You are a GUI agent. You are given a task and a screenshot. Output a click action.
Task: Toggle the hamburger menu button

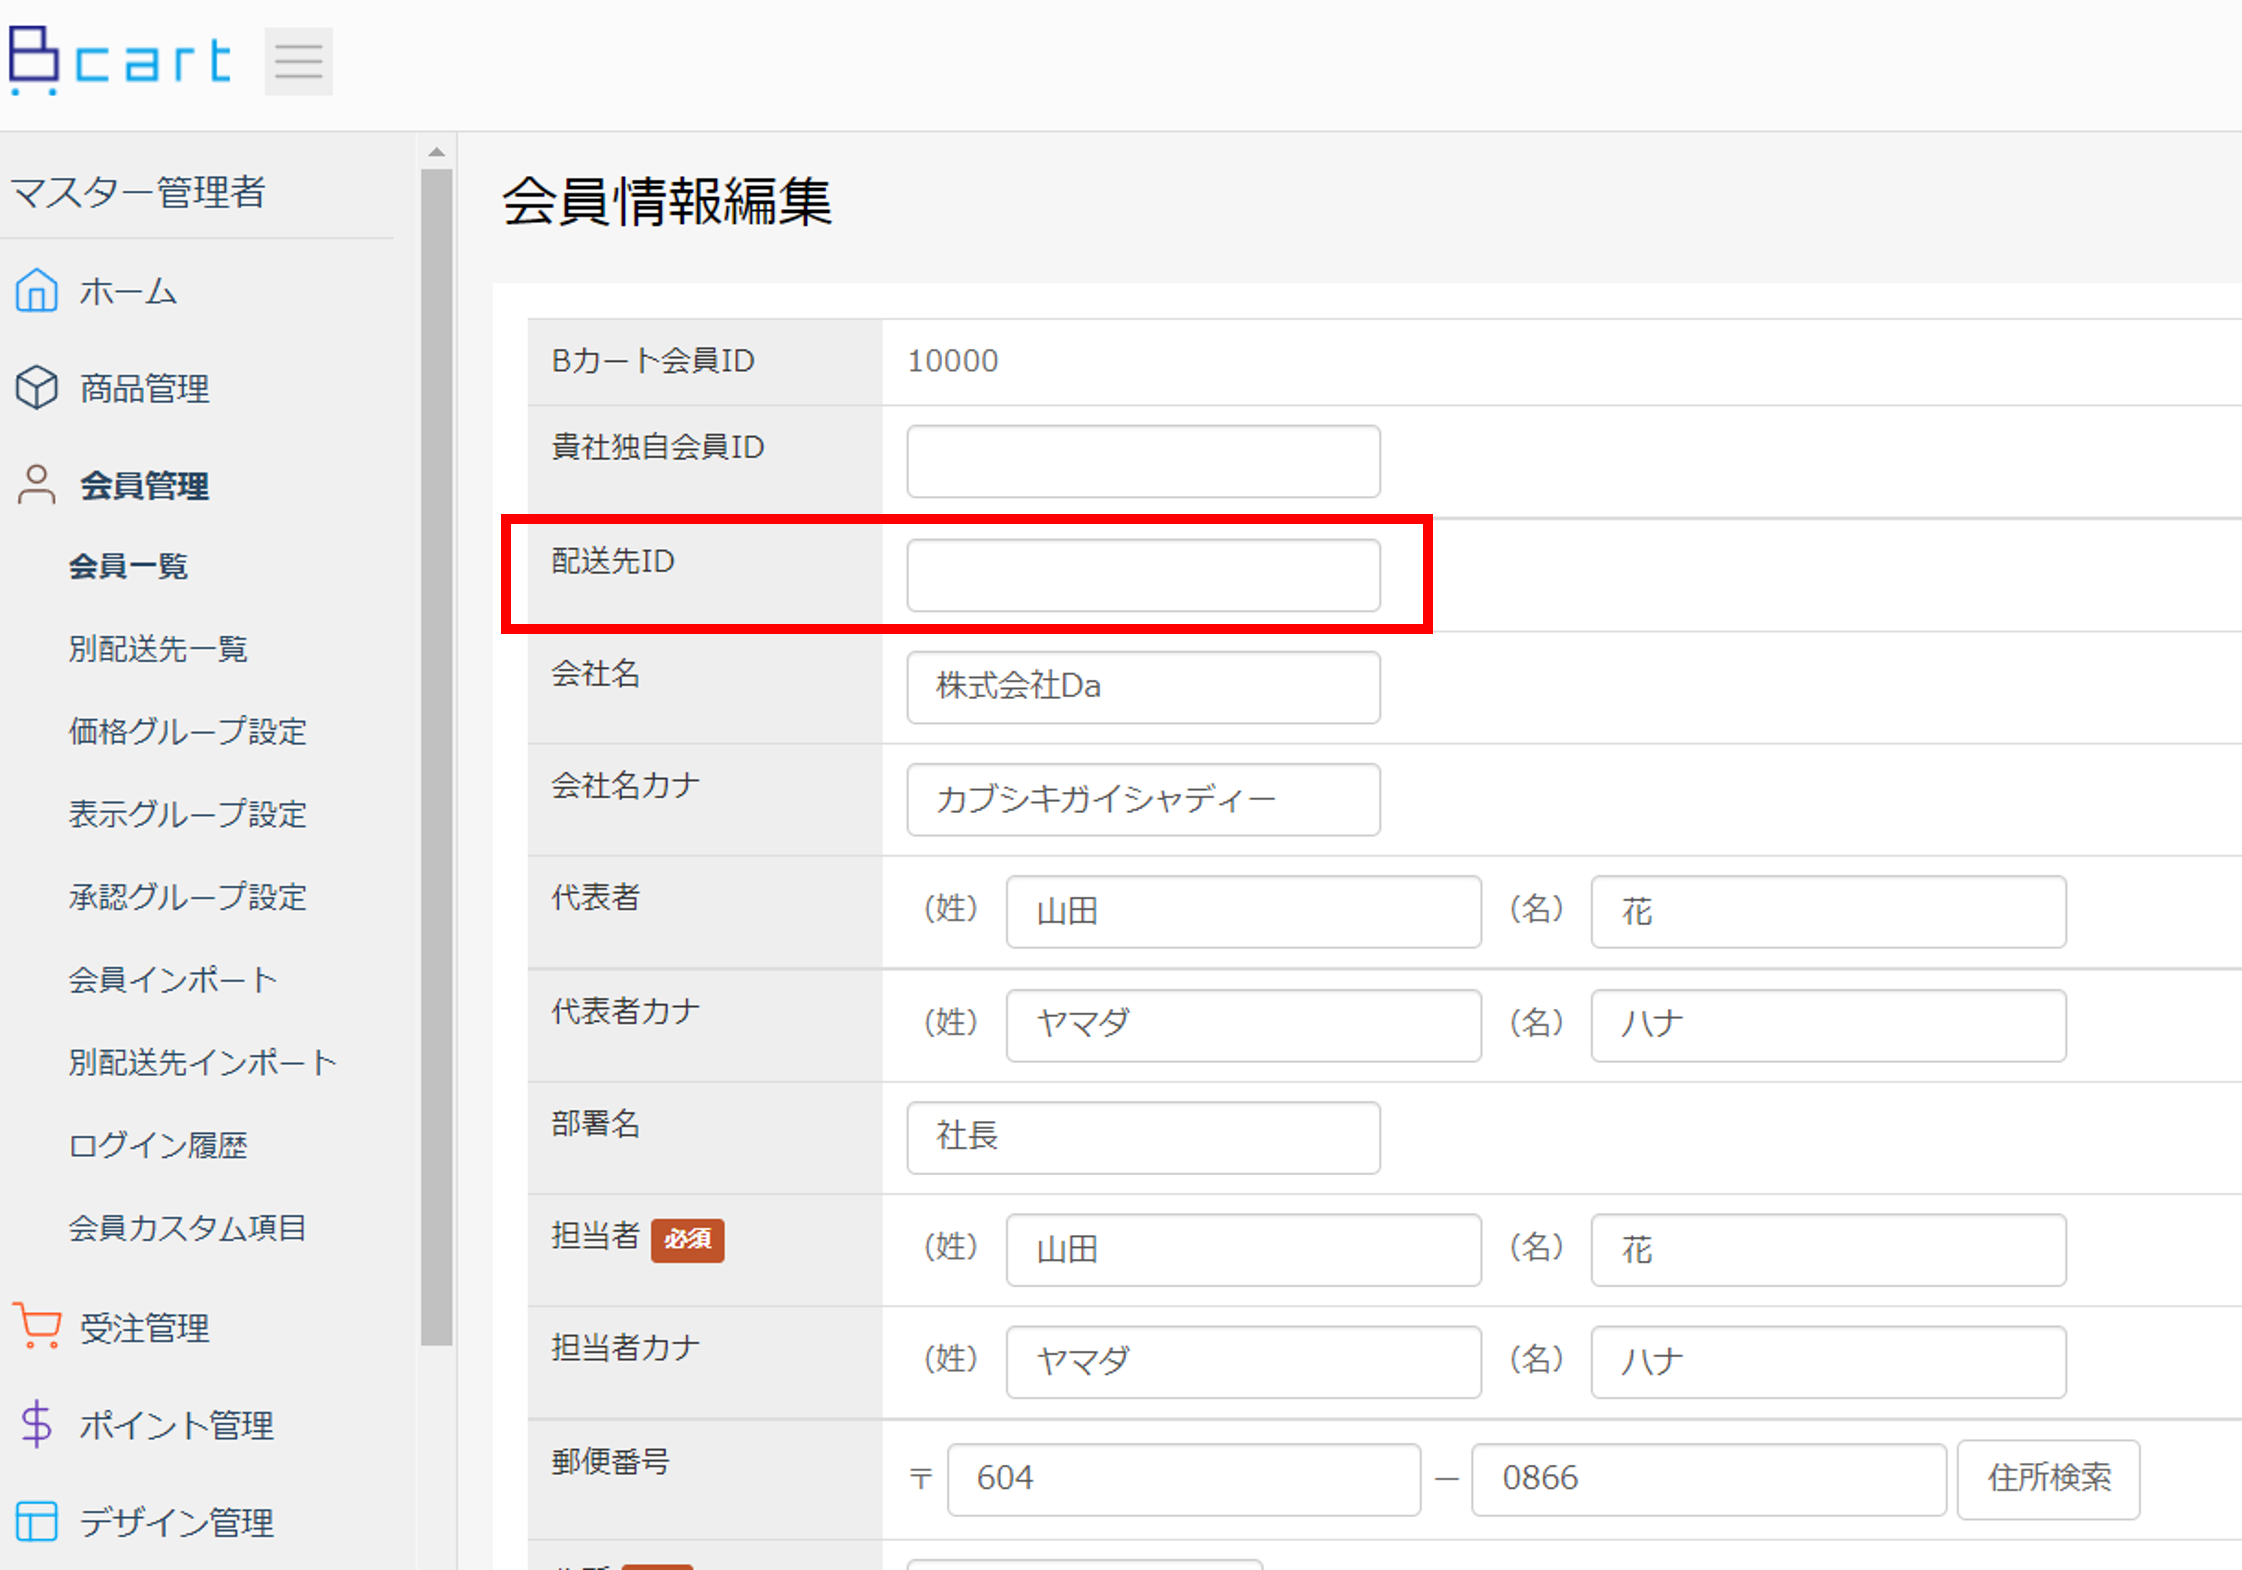(x=298, y=62)
